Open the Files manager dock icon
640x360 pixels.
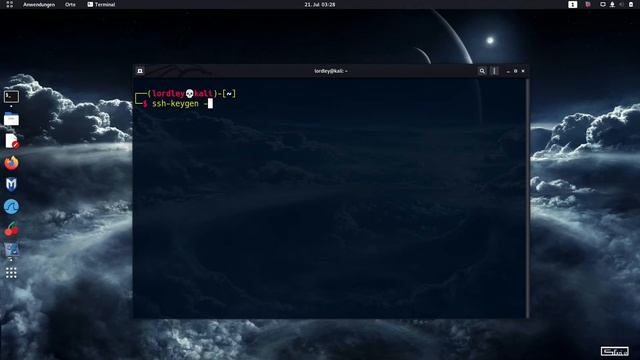click(x=11, y=119)
